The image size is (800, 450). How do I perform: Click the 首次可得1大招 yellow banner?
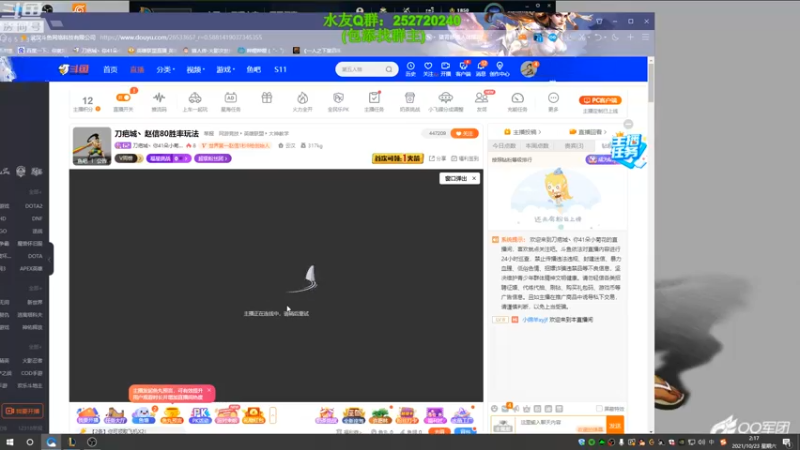pyautogui.click(x=397, y=158)
